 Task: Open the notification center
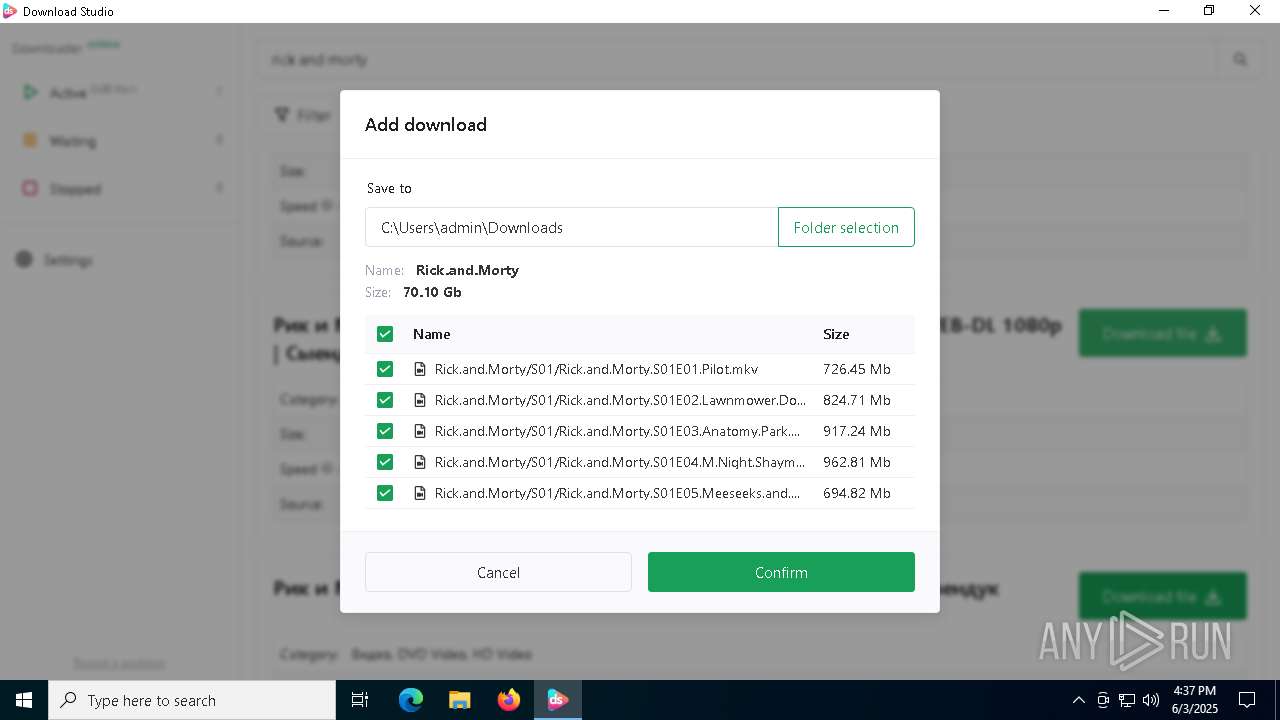(1247, 700)
